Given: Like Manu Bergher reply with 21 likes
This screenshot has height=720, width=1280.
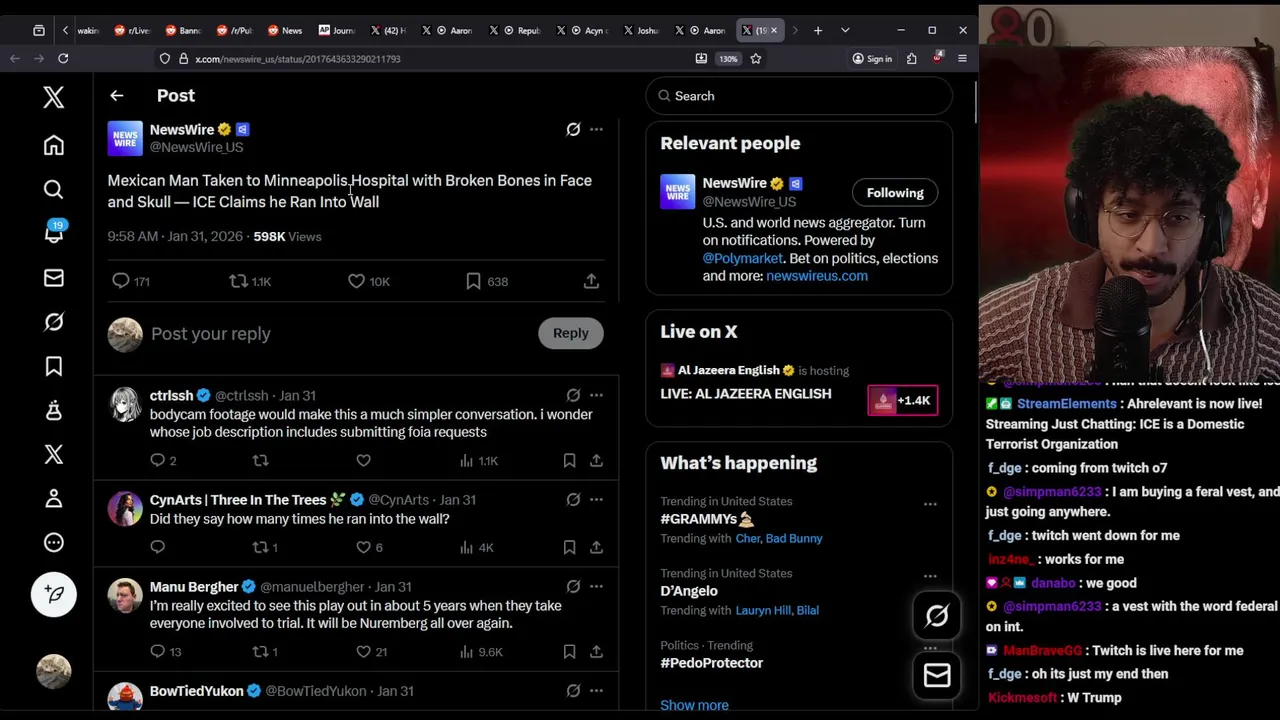Looking at the screenshot, I should tap(371, 652).
